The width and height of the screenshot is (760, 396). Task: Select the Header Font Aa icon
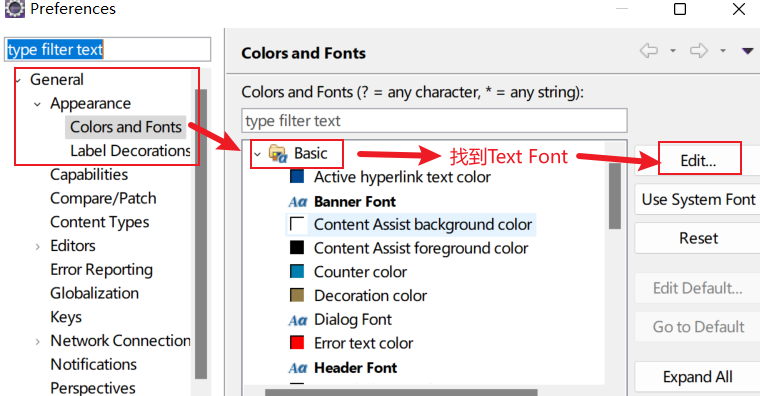click(x=298, y=368)
